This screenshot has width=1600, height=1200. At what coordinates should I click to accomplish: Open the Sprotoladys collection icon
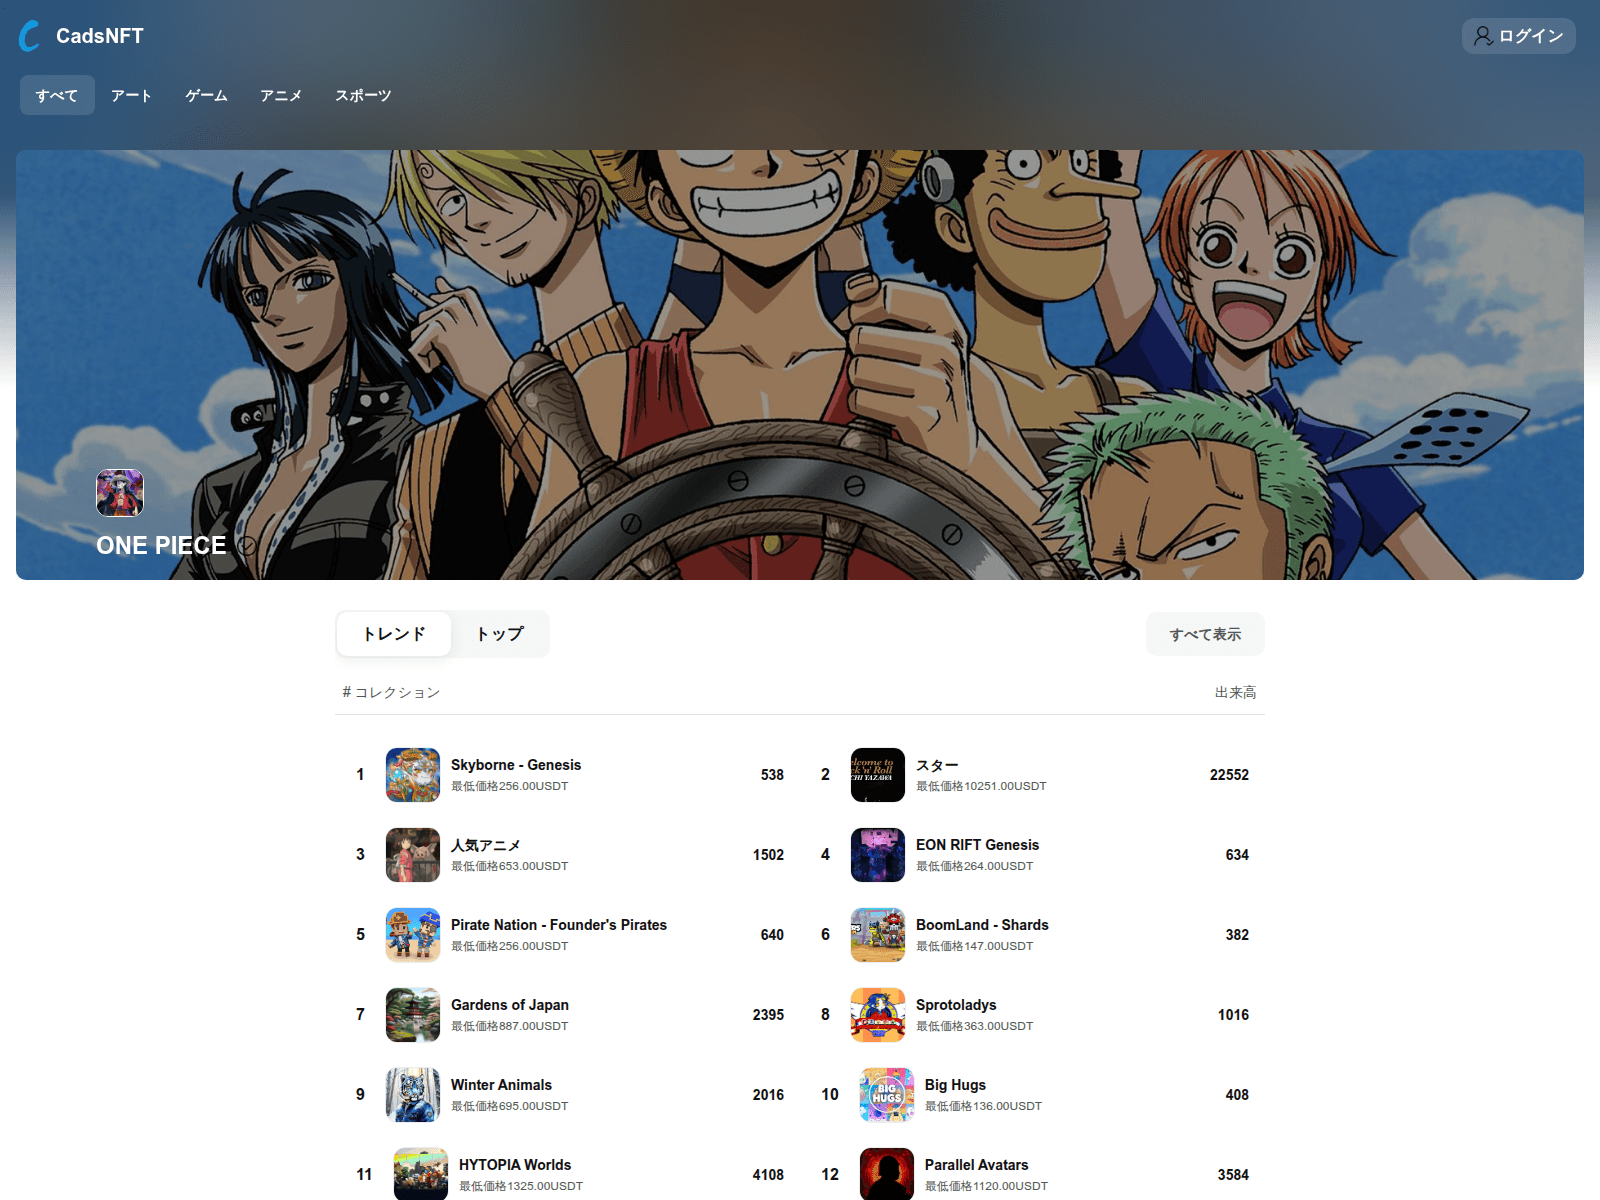877,1015
